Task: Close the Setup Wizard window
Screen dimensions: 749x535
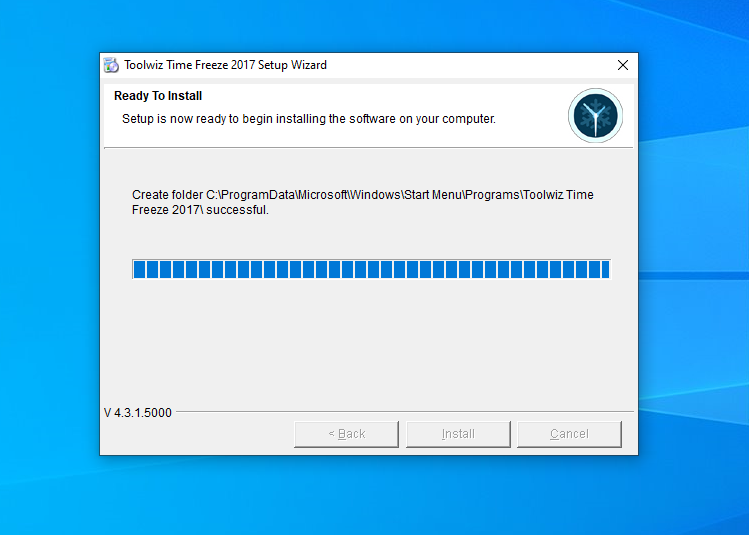Action: coord(622,65)
